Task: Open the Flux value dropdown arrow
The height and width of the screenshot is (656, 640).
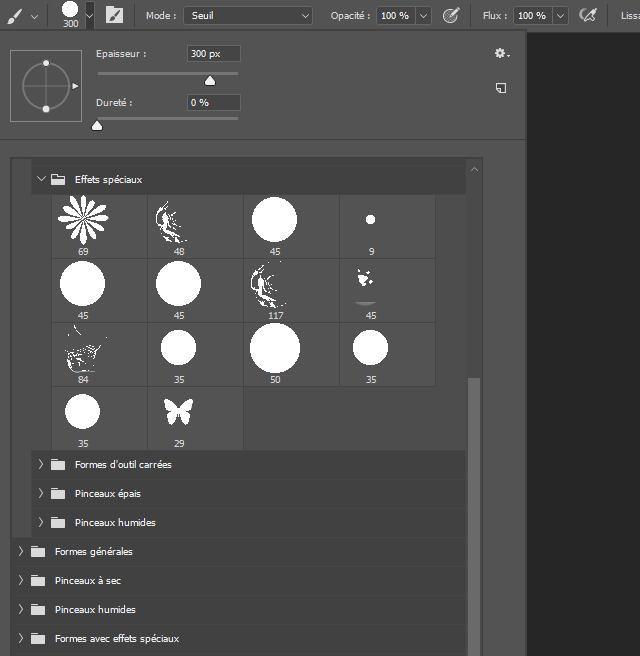Action: pyautogui.click(x=560, y=16)
